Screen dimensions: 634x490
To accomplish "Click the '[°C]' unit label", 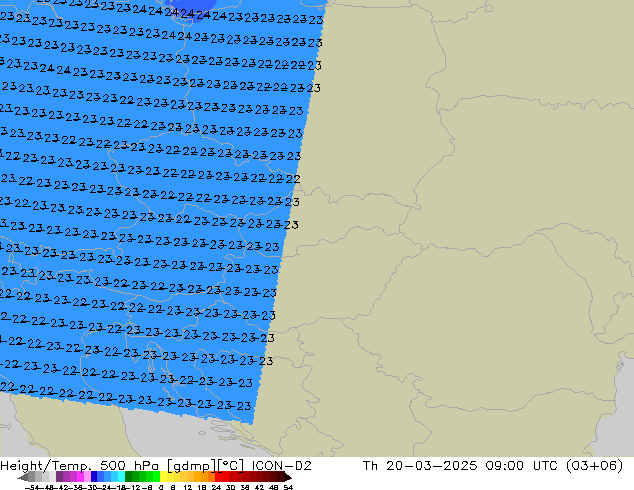I will [x=231, y=466].
